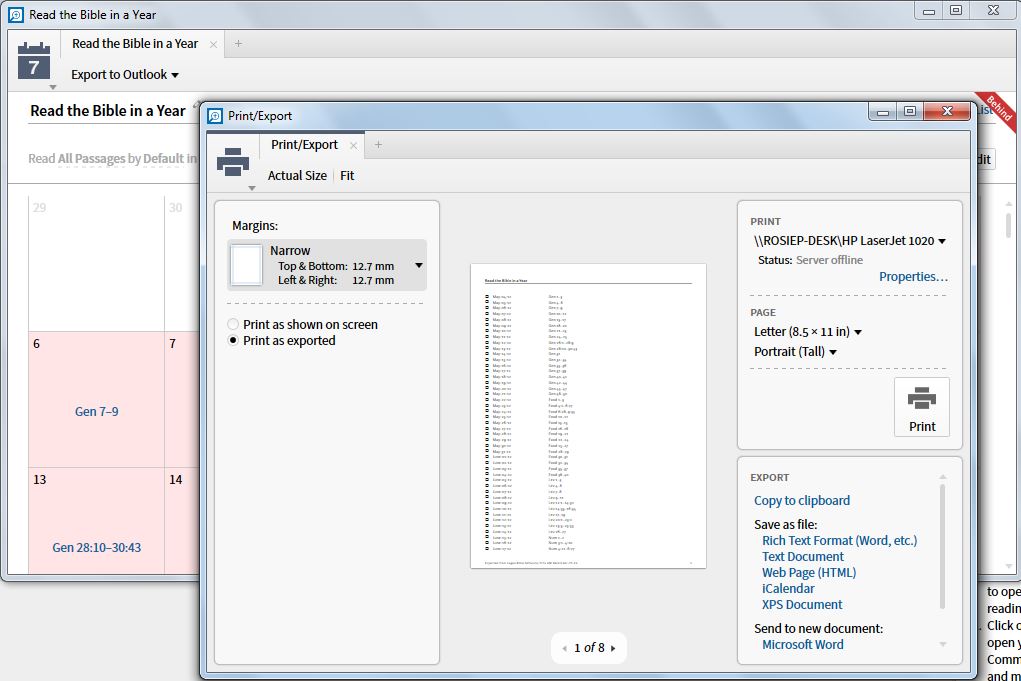Save as Web Page (HTML)
This screenshot has width=1021, height=681.
[x=809, y=572]
